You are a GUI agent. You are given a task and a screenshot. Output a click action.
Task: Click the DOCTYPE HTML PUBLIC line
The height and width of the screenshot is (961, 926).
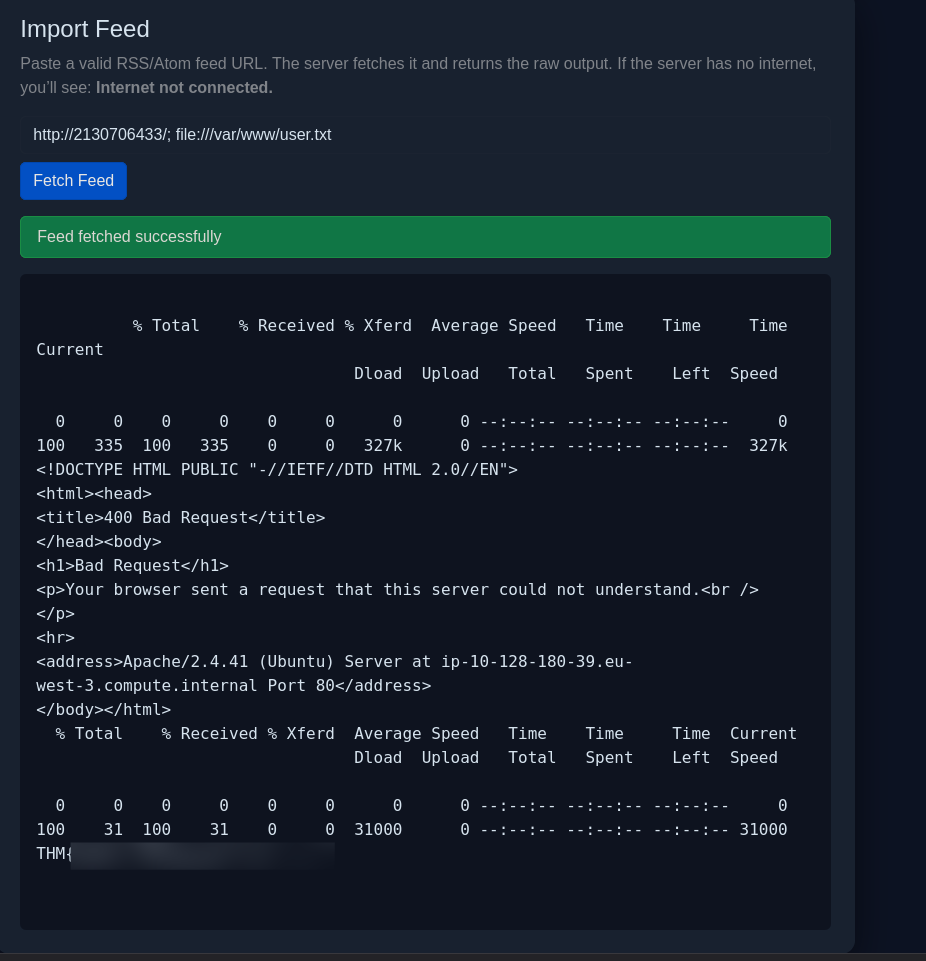tap(277, 470)
